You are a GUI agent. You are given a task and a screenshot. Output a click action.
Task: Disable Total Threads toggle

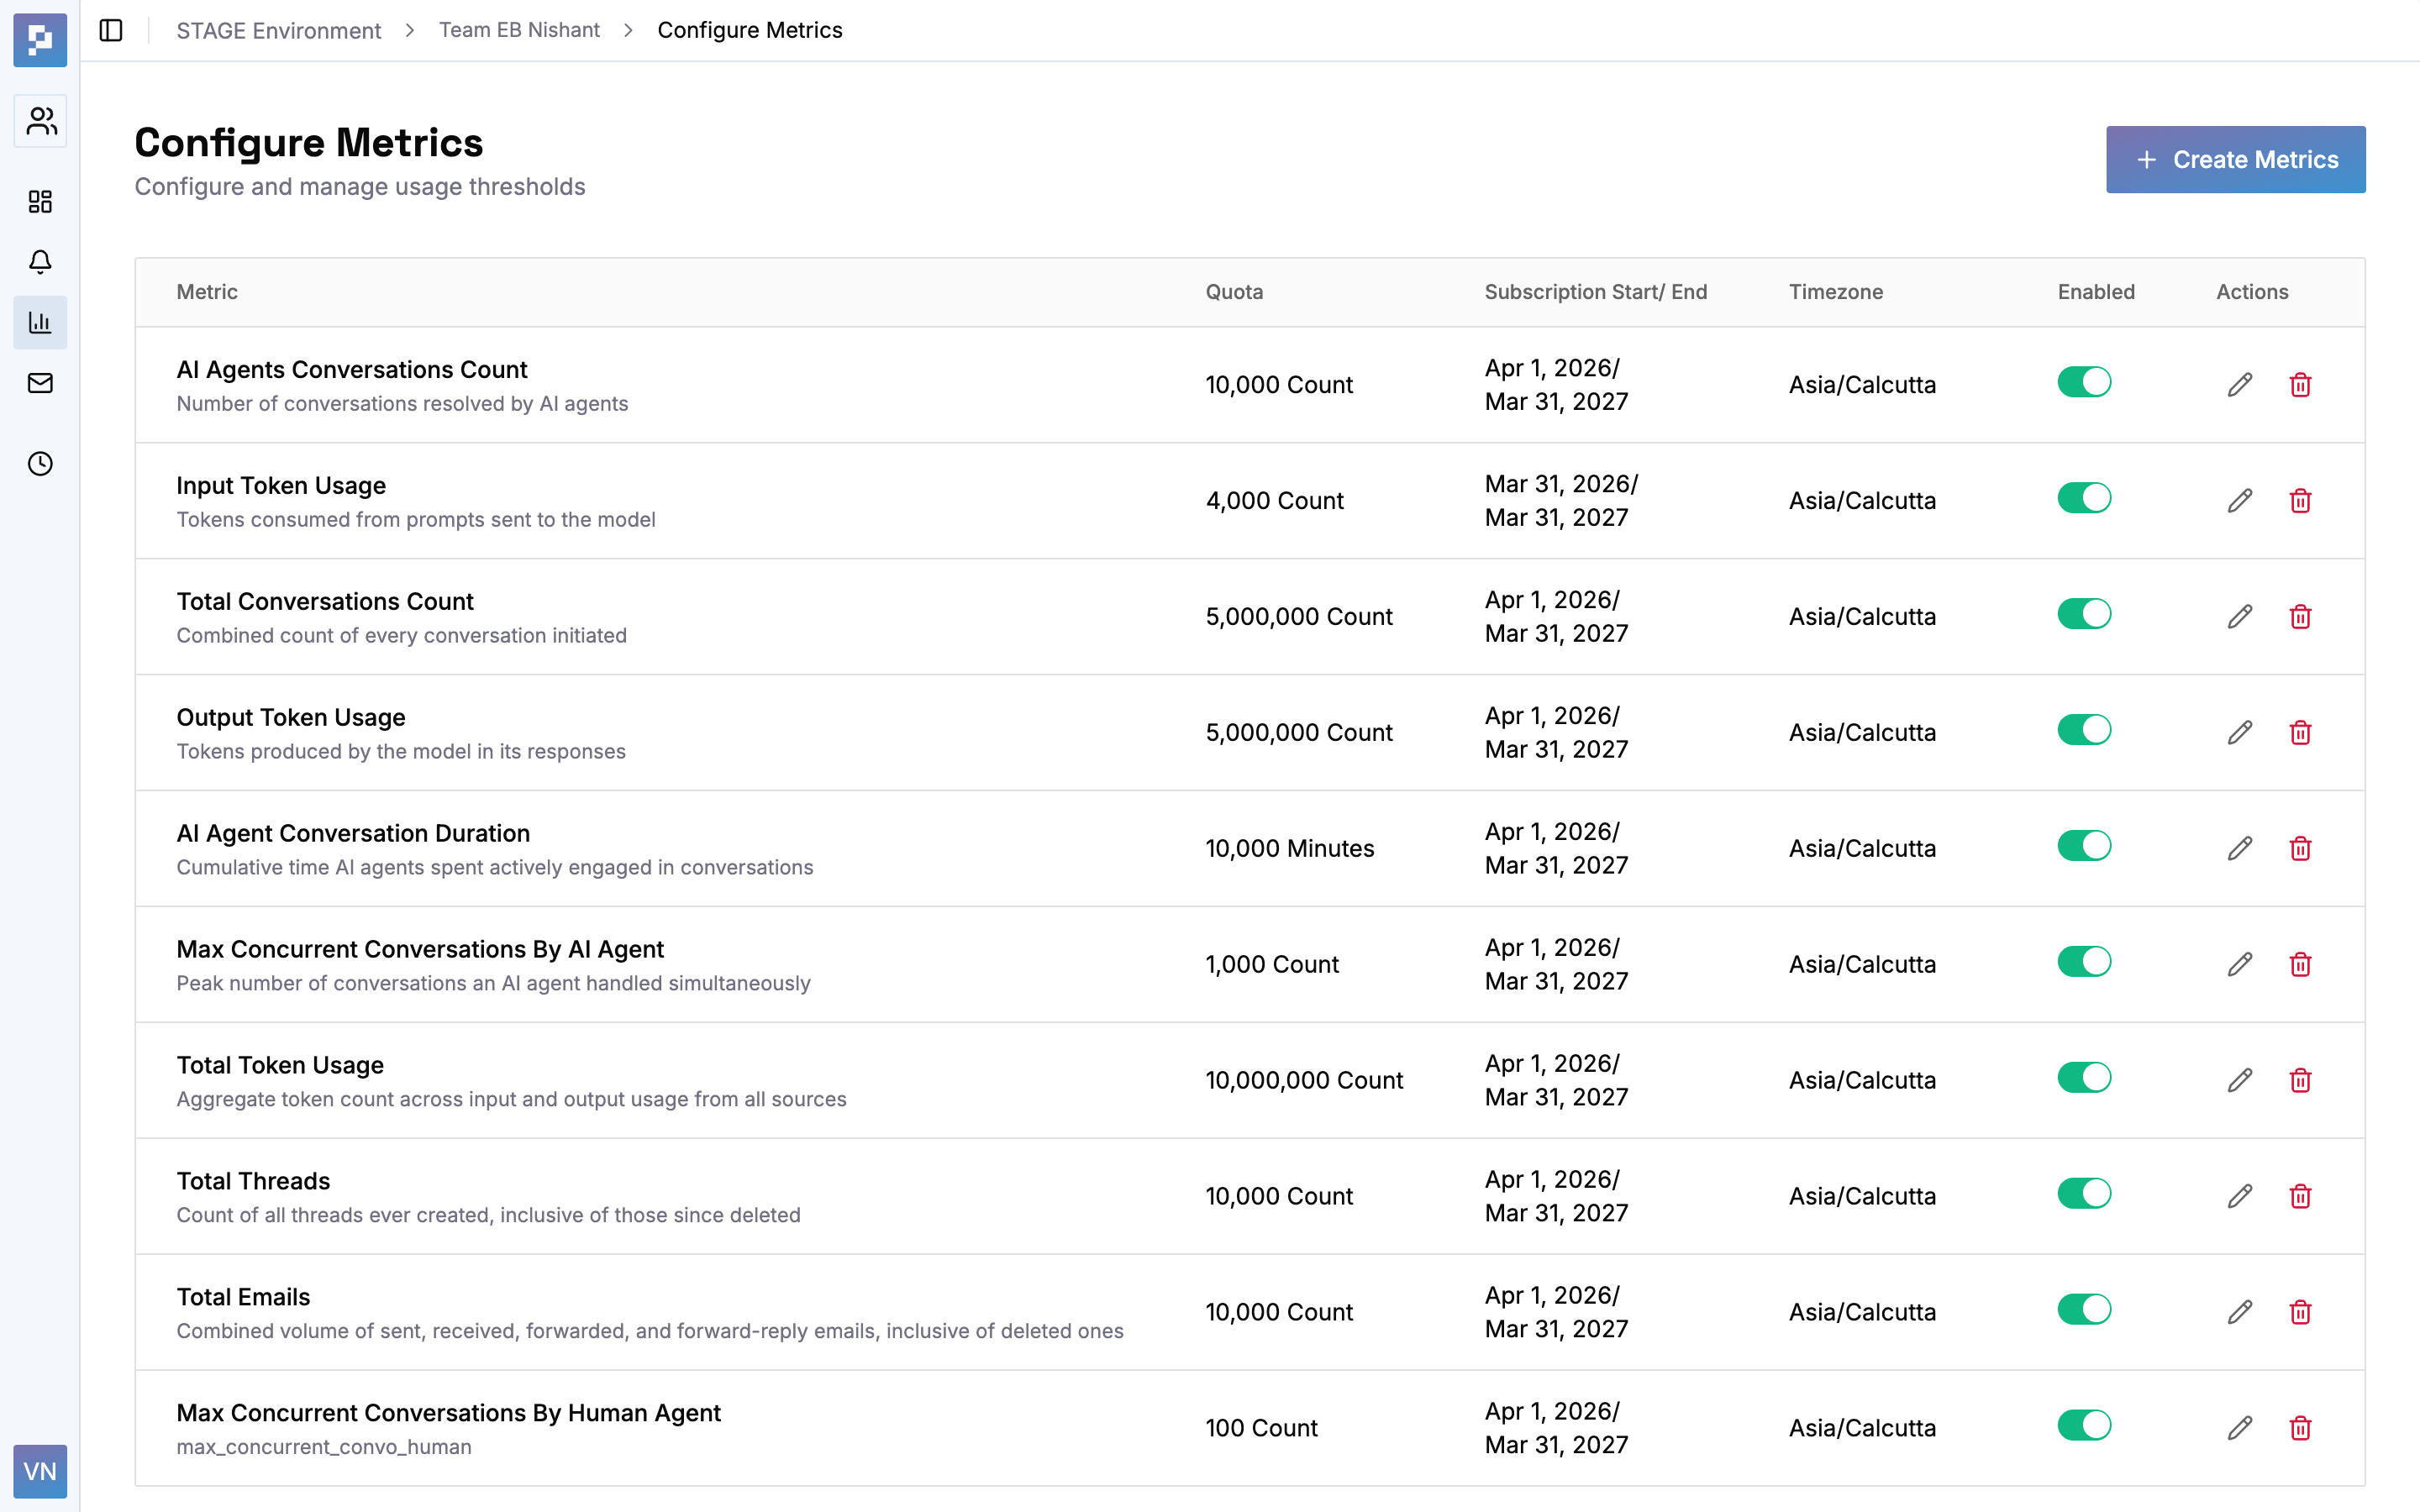pos(2084,1194)
